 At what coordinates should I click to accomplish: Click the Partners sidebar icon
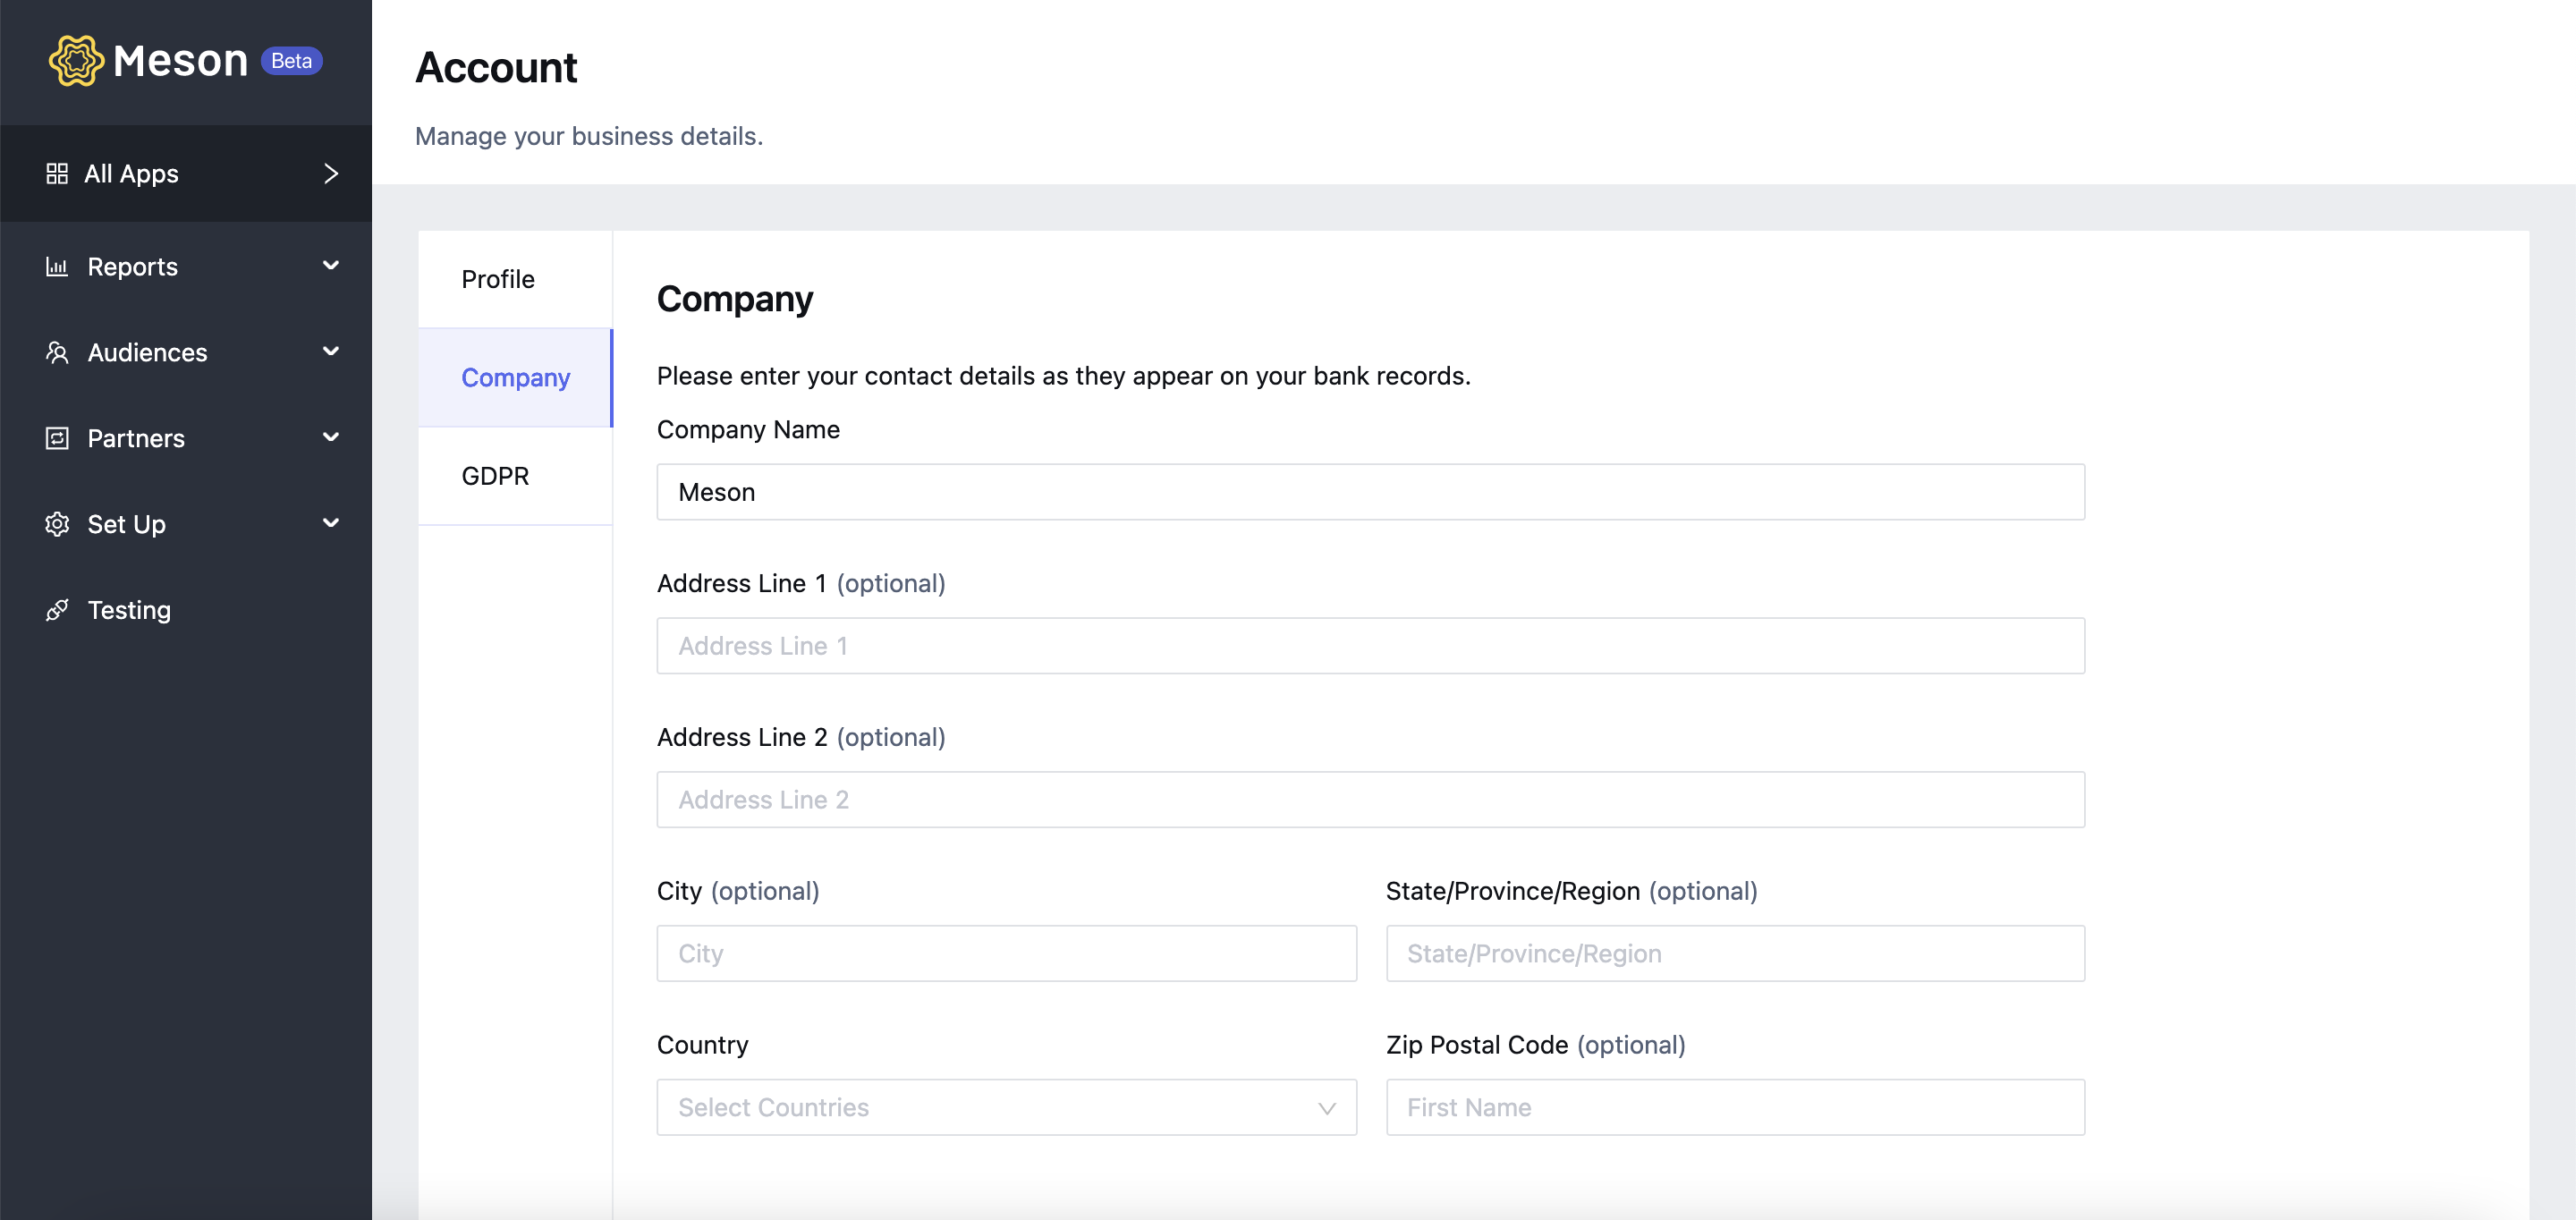point(57,438)
